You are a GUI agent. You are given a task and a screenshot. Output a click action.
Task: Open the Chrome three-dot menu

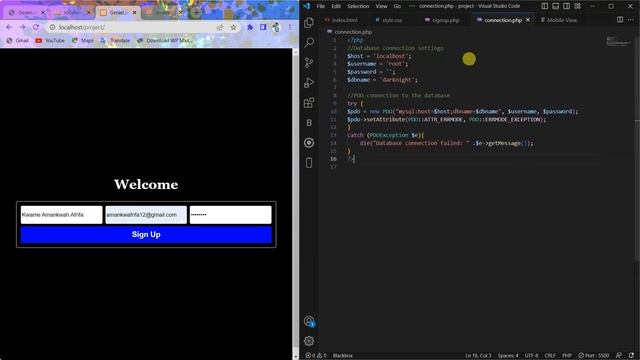click(290, 27)
